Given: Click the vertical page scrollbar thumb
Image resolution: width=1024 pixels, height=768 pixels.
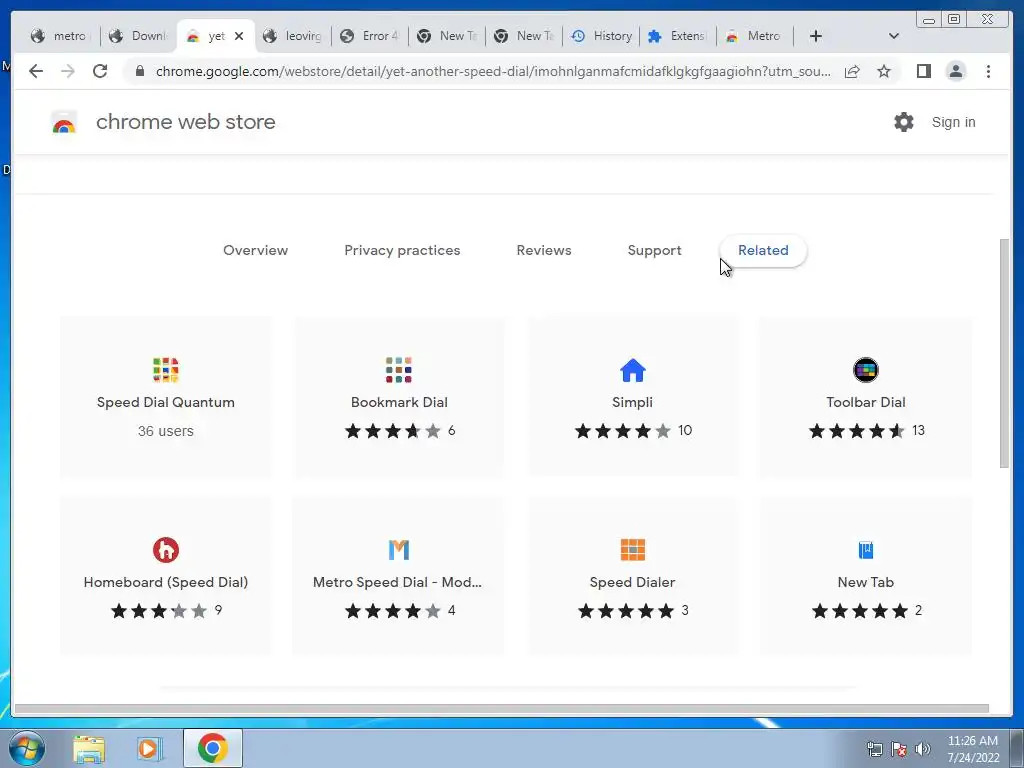Looking at the screenshot, I should (1004, 353).
